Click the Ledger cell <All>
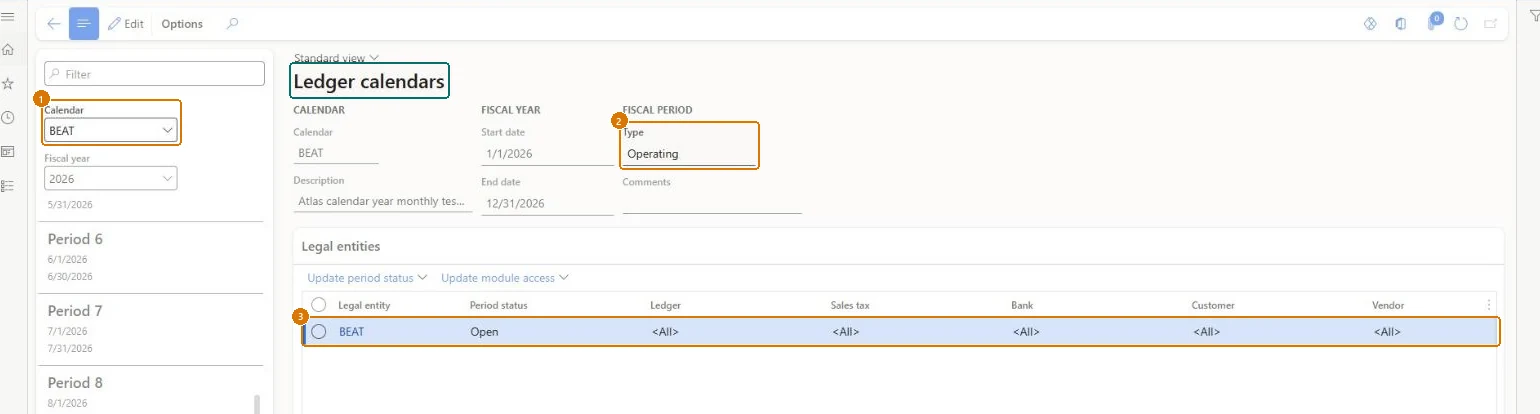 click(x=665, y=332)
